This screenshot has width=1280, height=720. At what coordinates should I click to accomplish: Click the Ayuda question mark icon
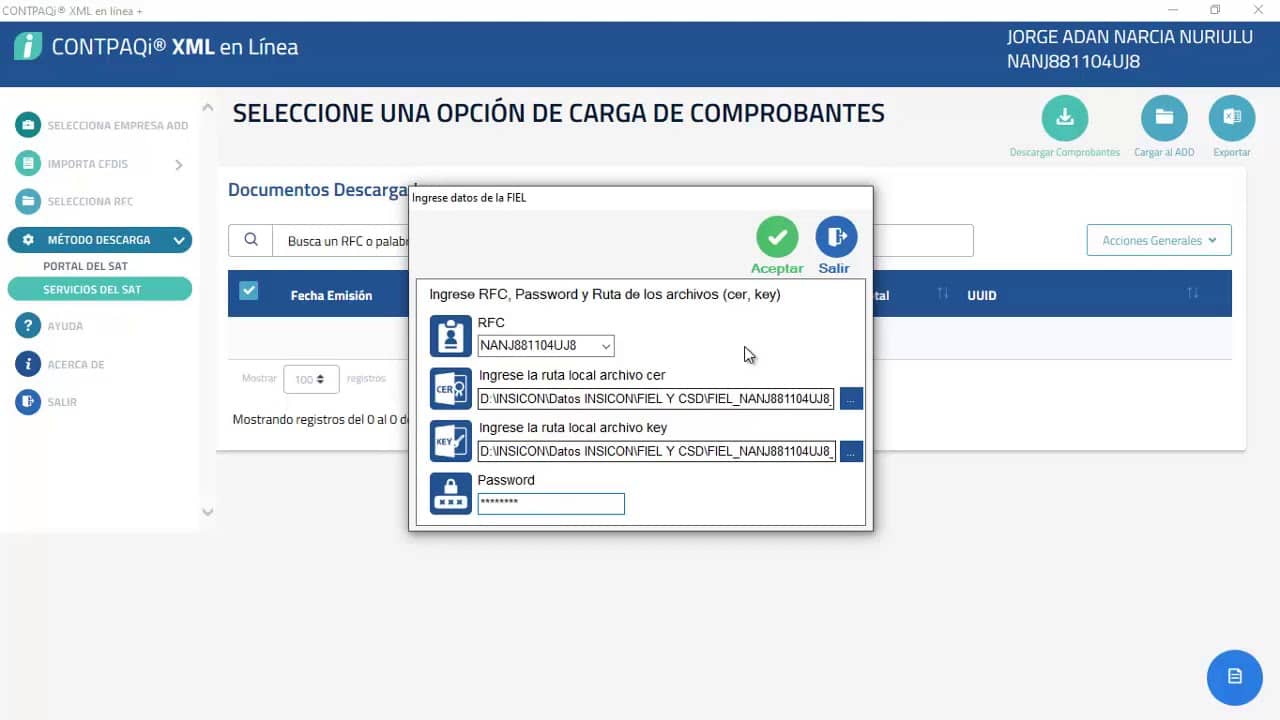click(x=28, y=326)
